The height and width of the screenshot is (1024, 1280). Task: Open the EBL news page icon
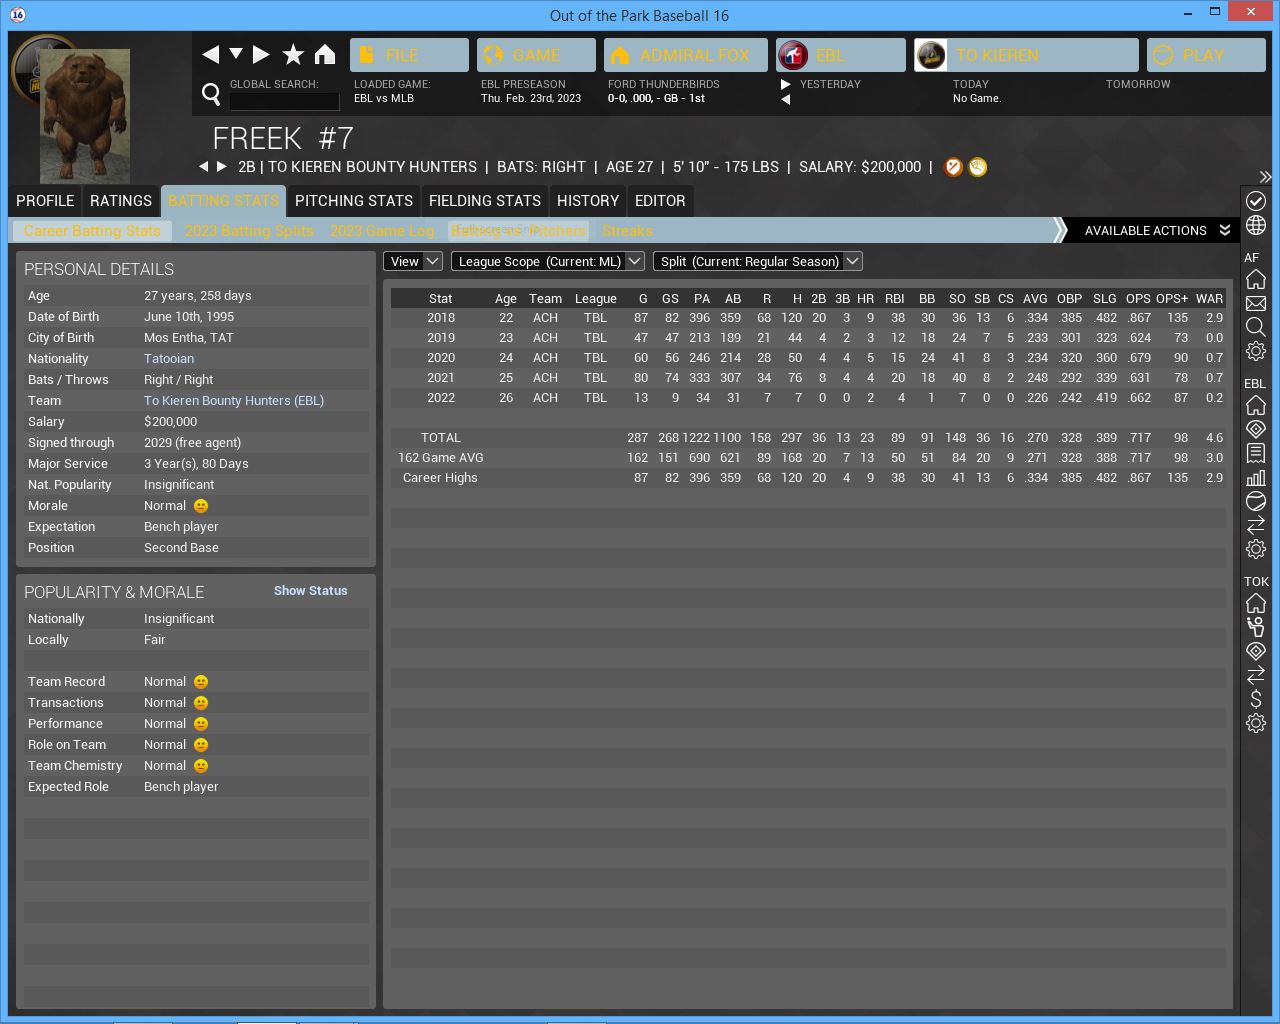point(1256,453)
